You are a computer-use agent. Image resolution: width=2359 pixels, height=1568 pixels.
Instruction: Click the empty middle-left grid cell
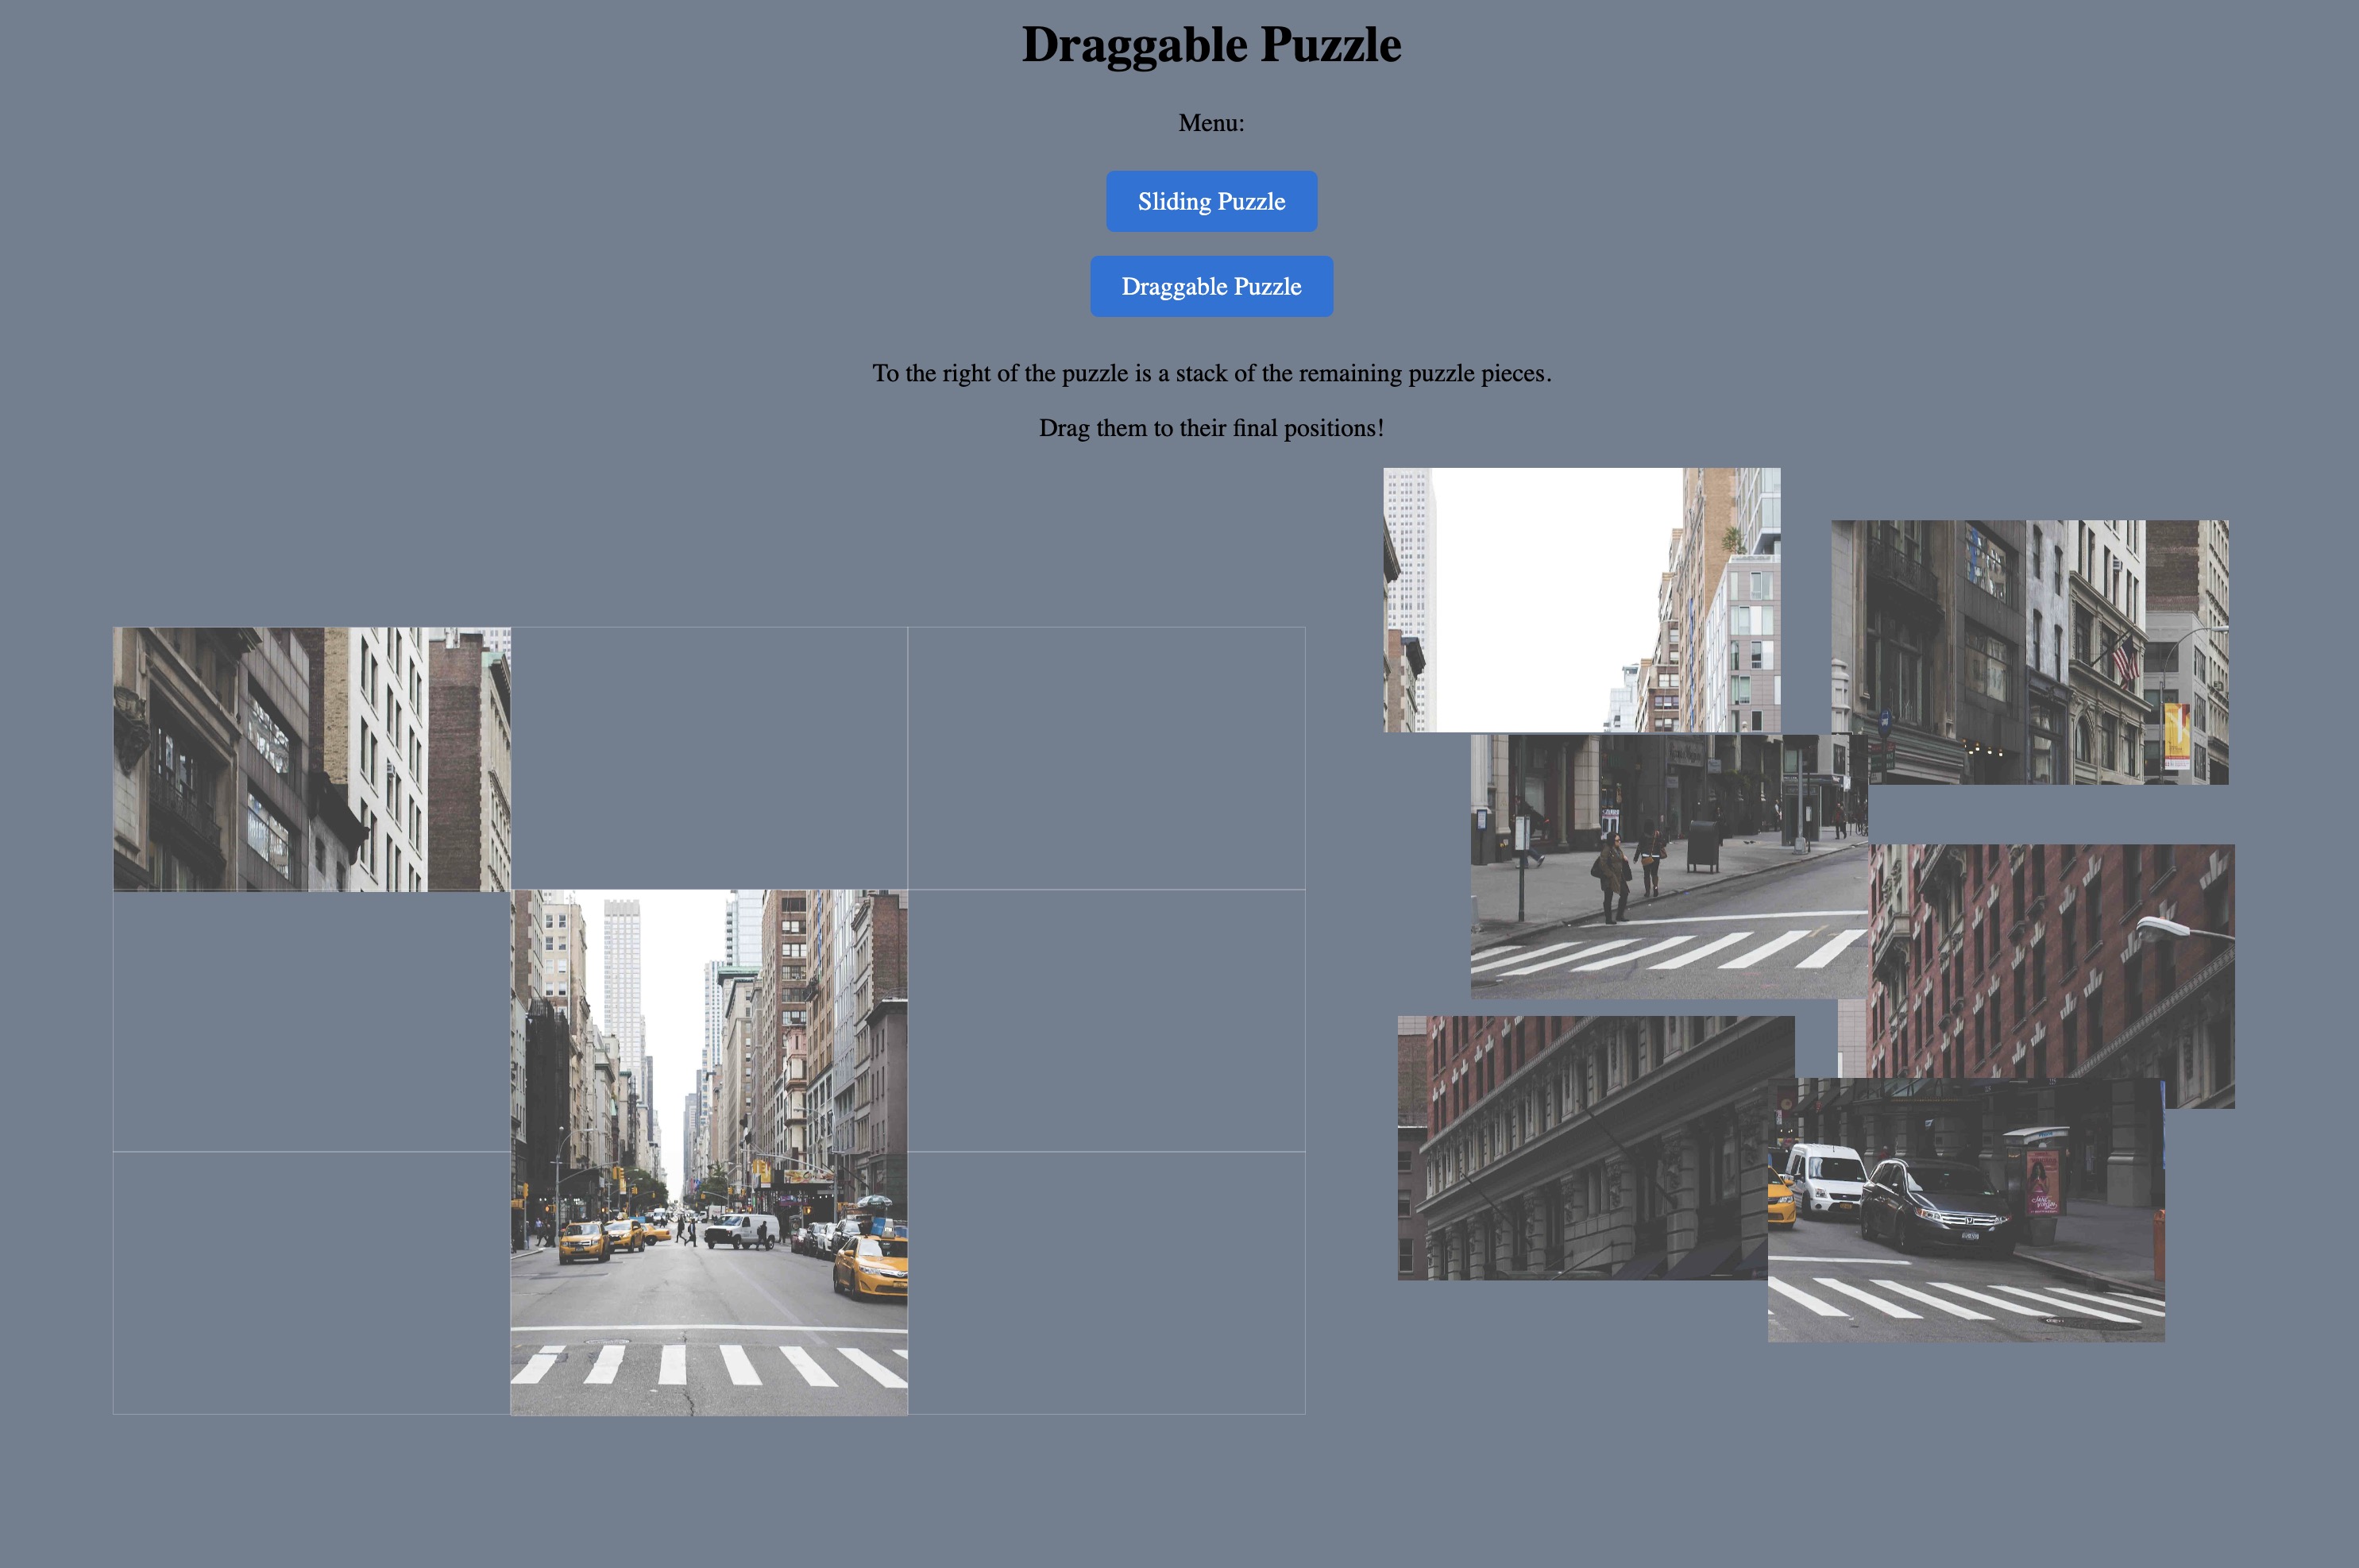pos(312,1021)
